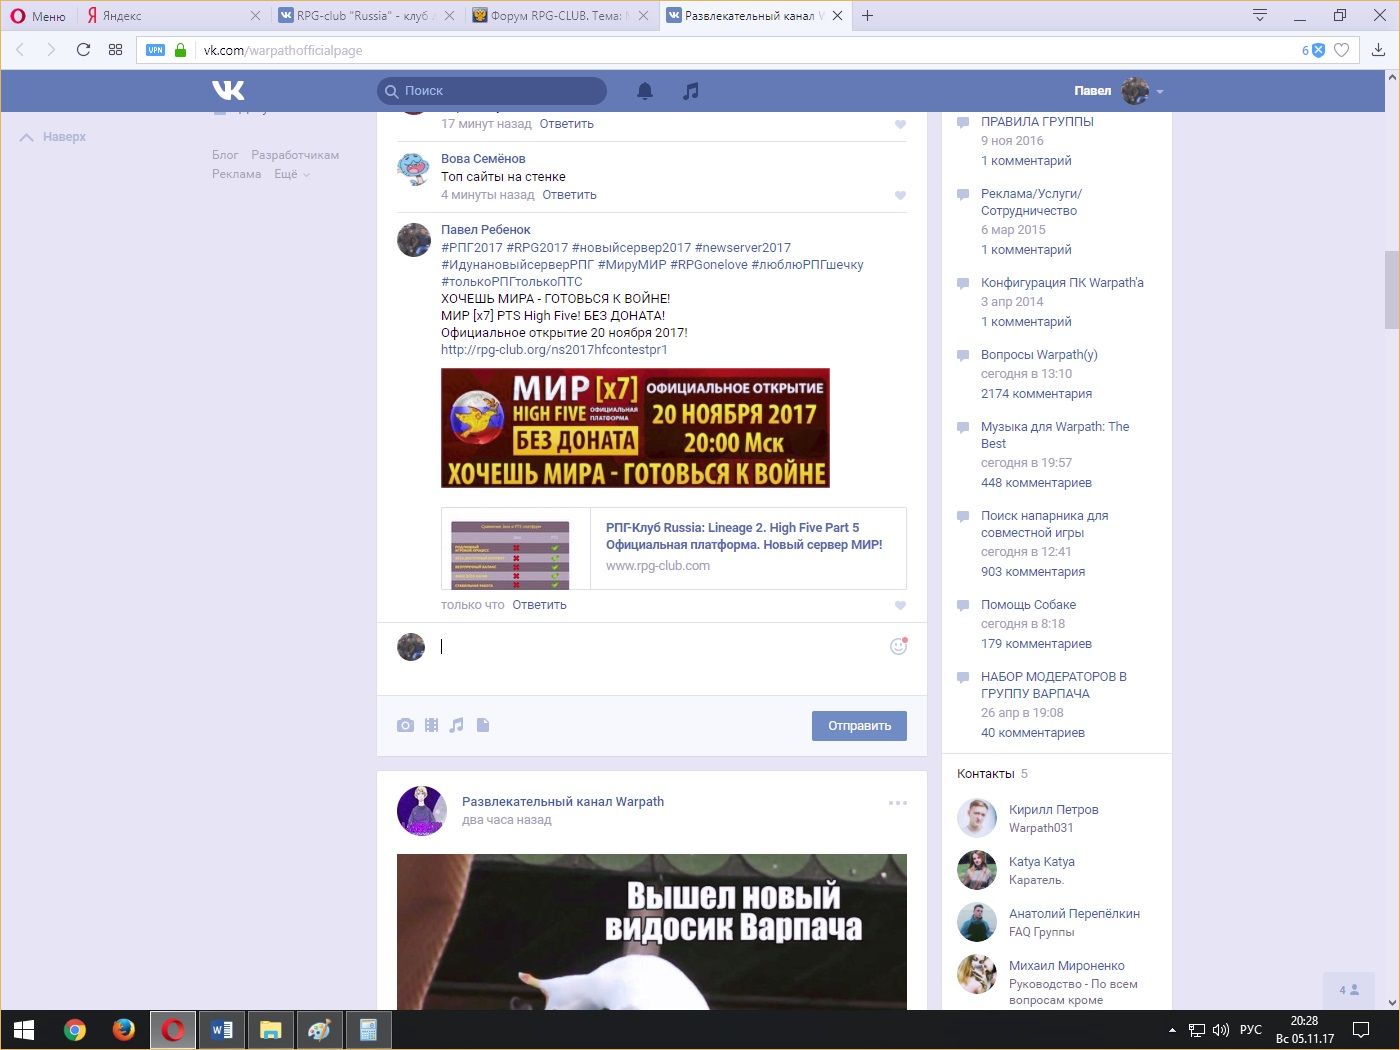Open Помощь Собаке discussion

point(1028,605)
